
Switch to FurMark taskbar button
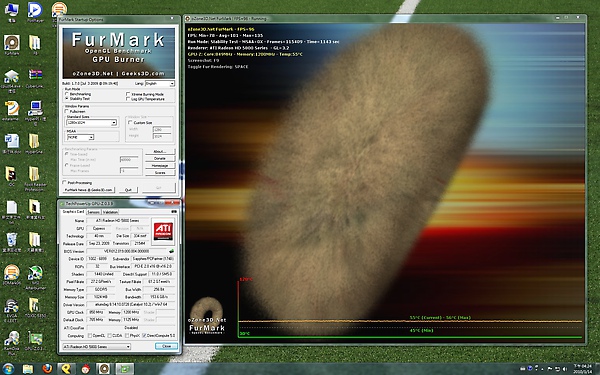coord(104,369)
